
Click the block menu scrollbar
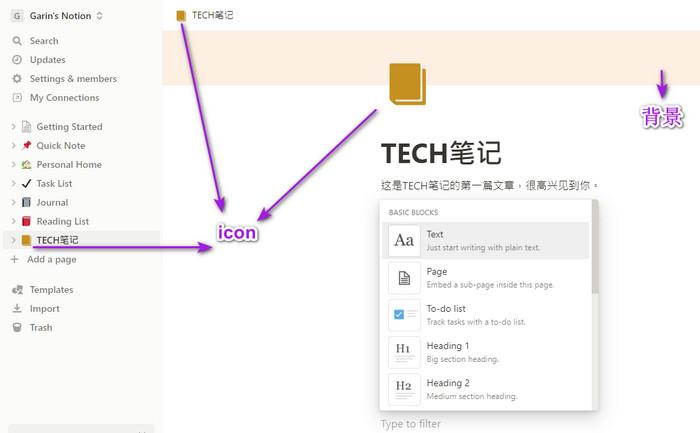pos(595,247)
